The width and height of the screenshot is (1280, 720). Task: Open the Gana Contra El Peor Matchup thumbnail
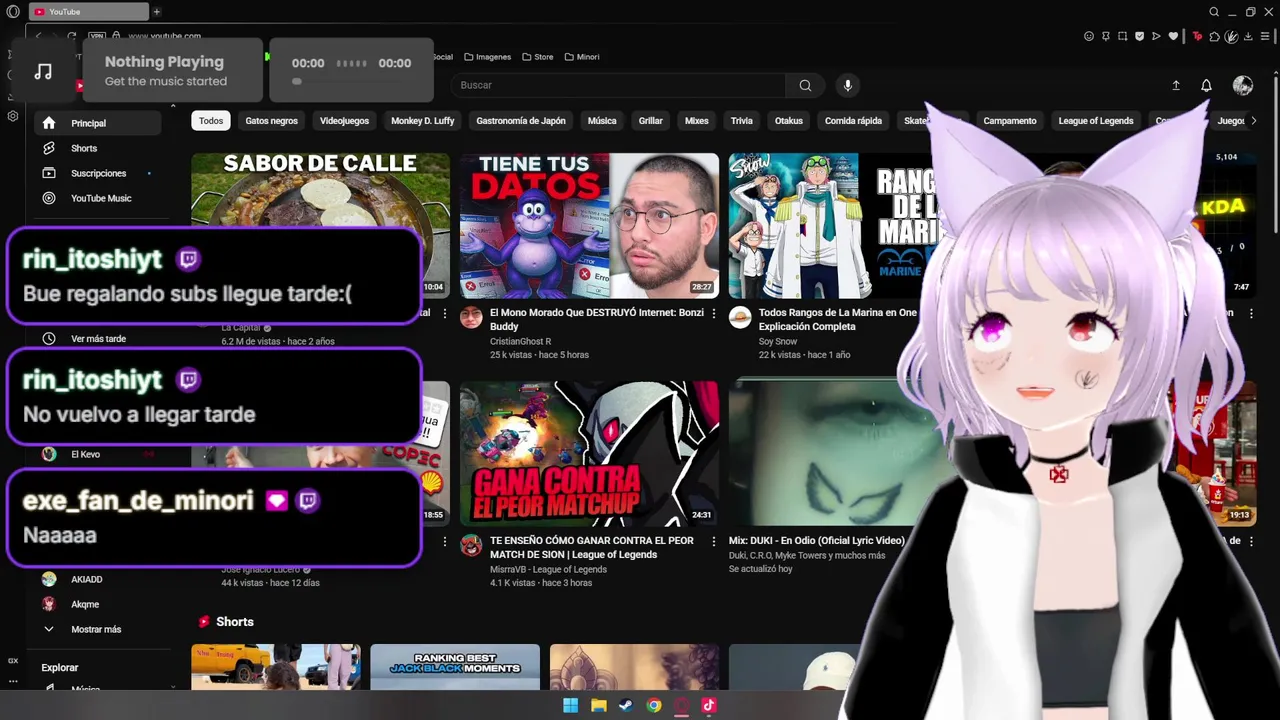589,454
